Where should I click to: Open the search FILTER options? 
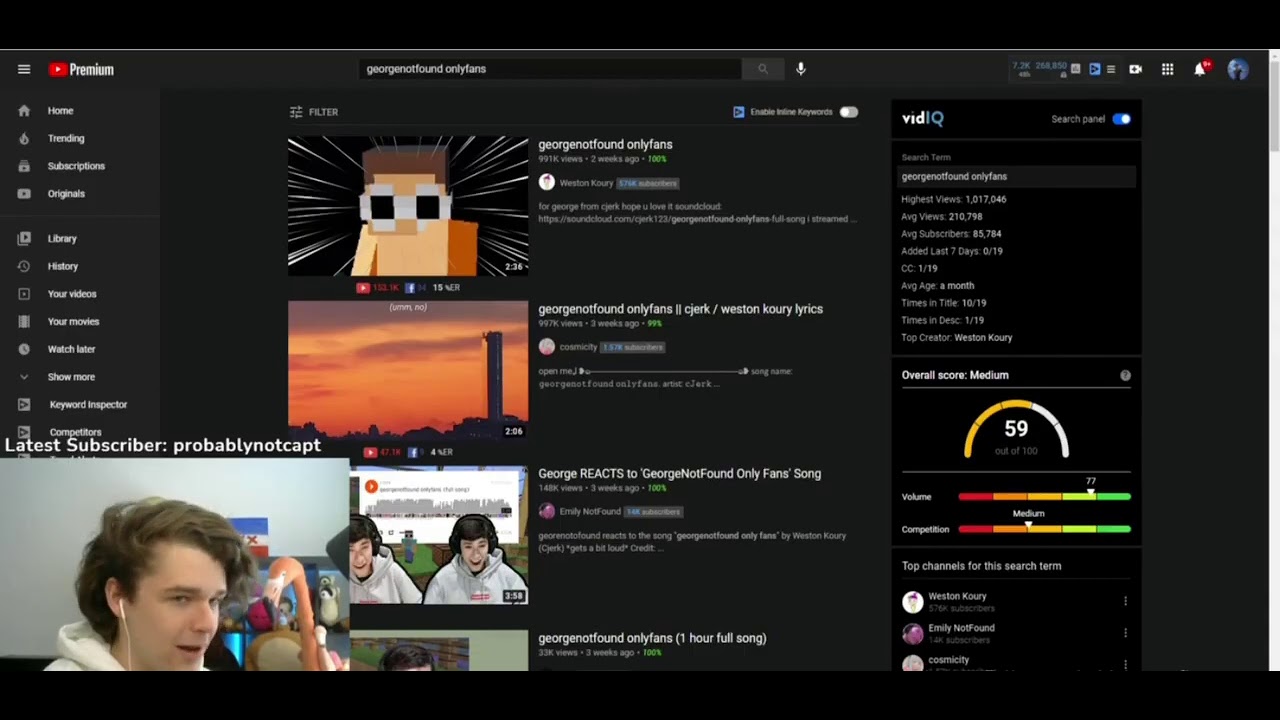314,112
